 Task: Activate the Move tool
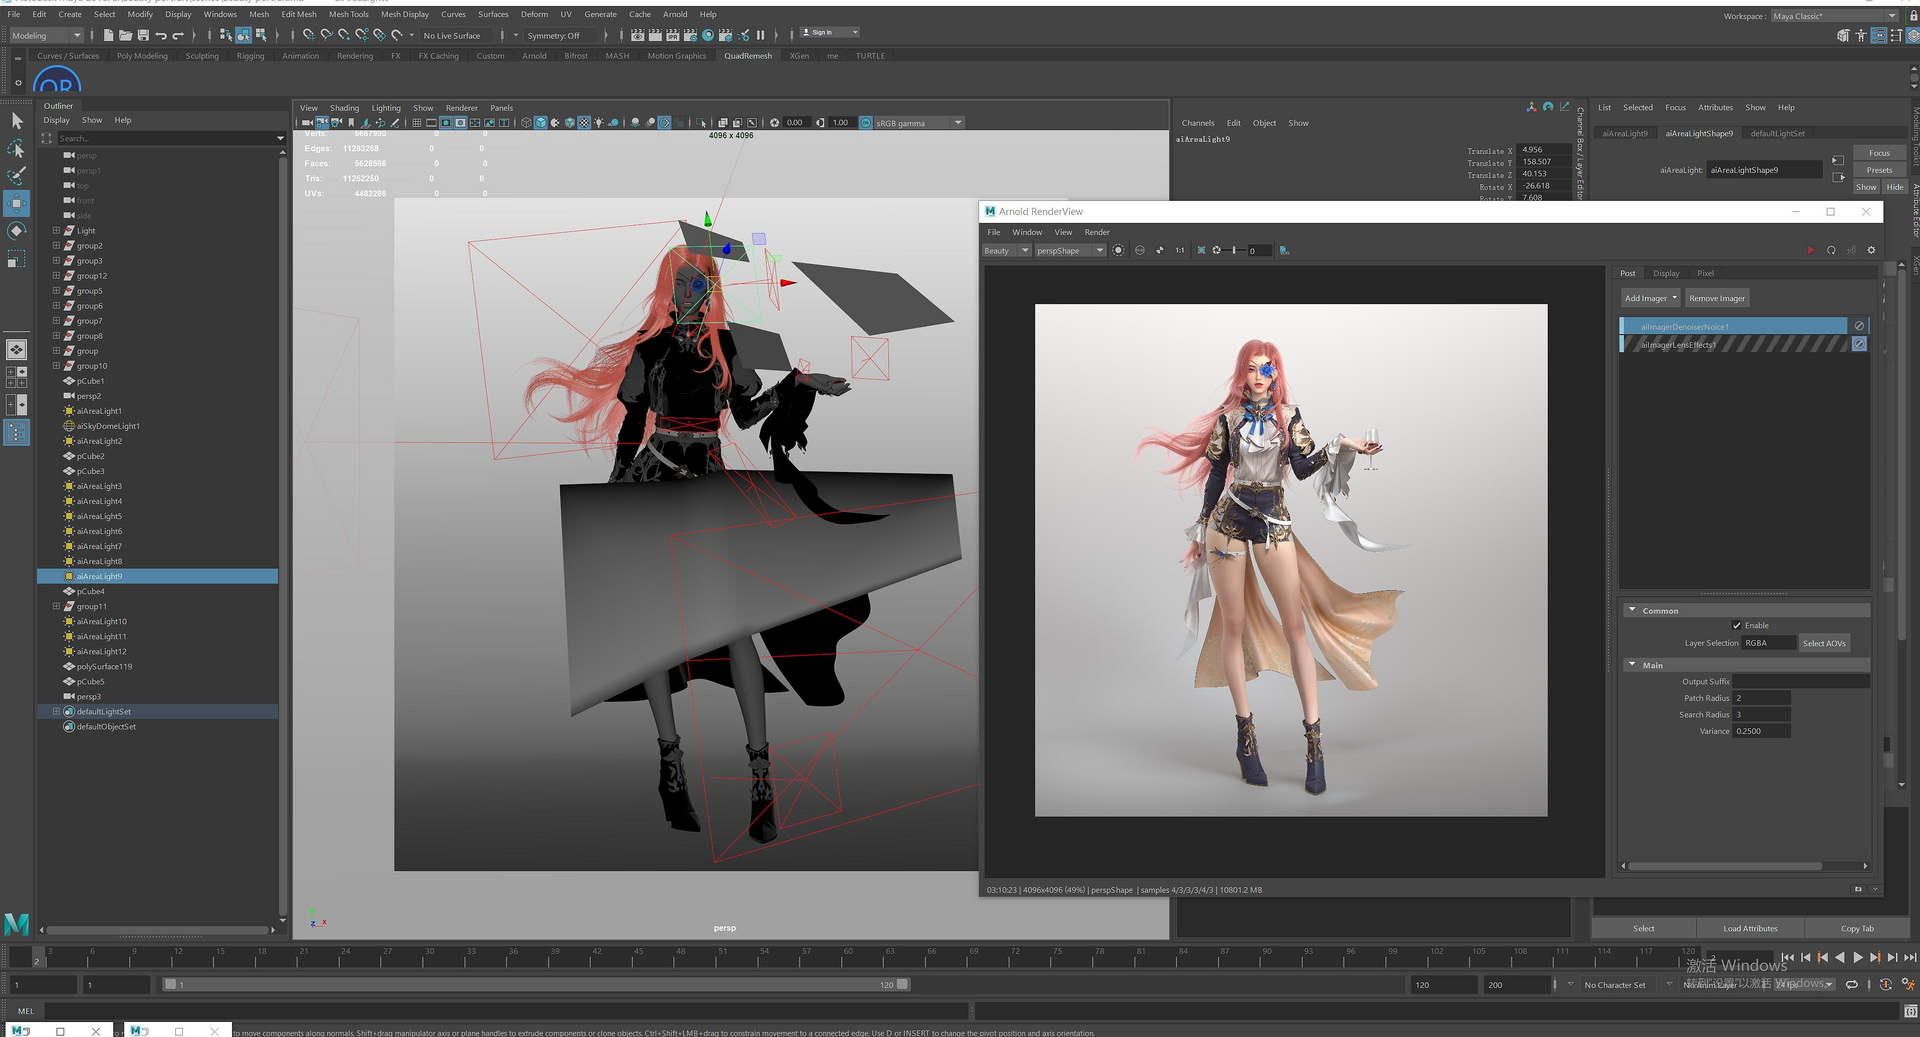click(17, 204)
